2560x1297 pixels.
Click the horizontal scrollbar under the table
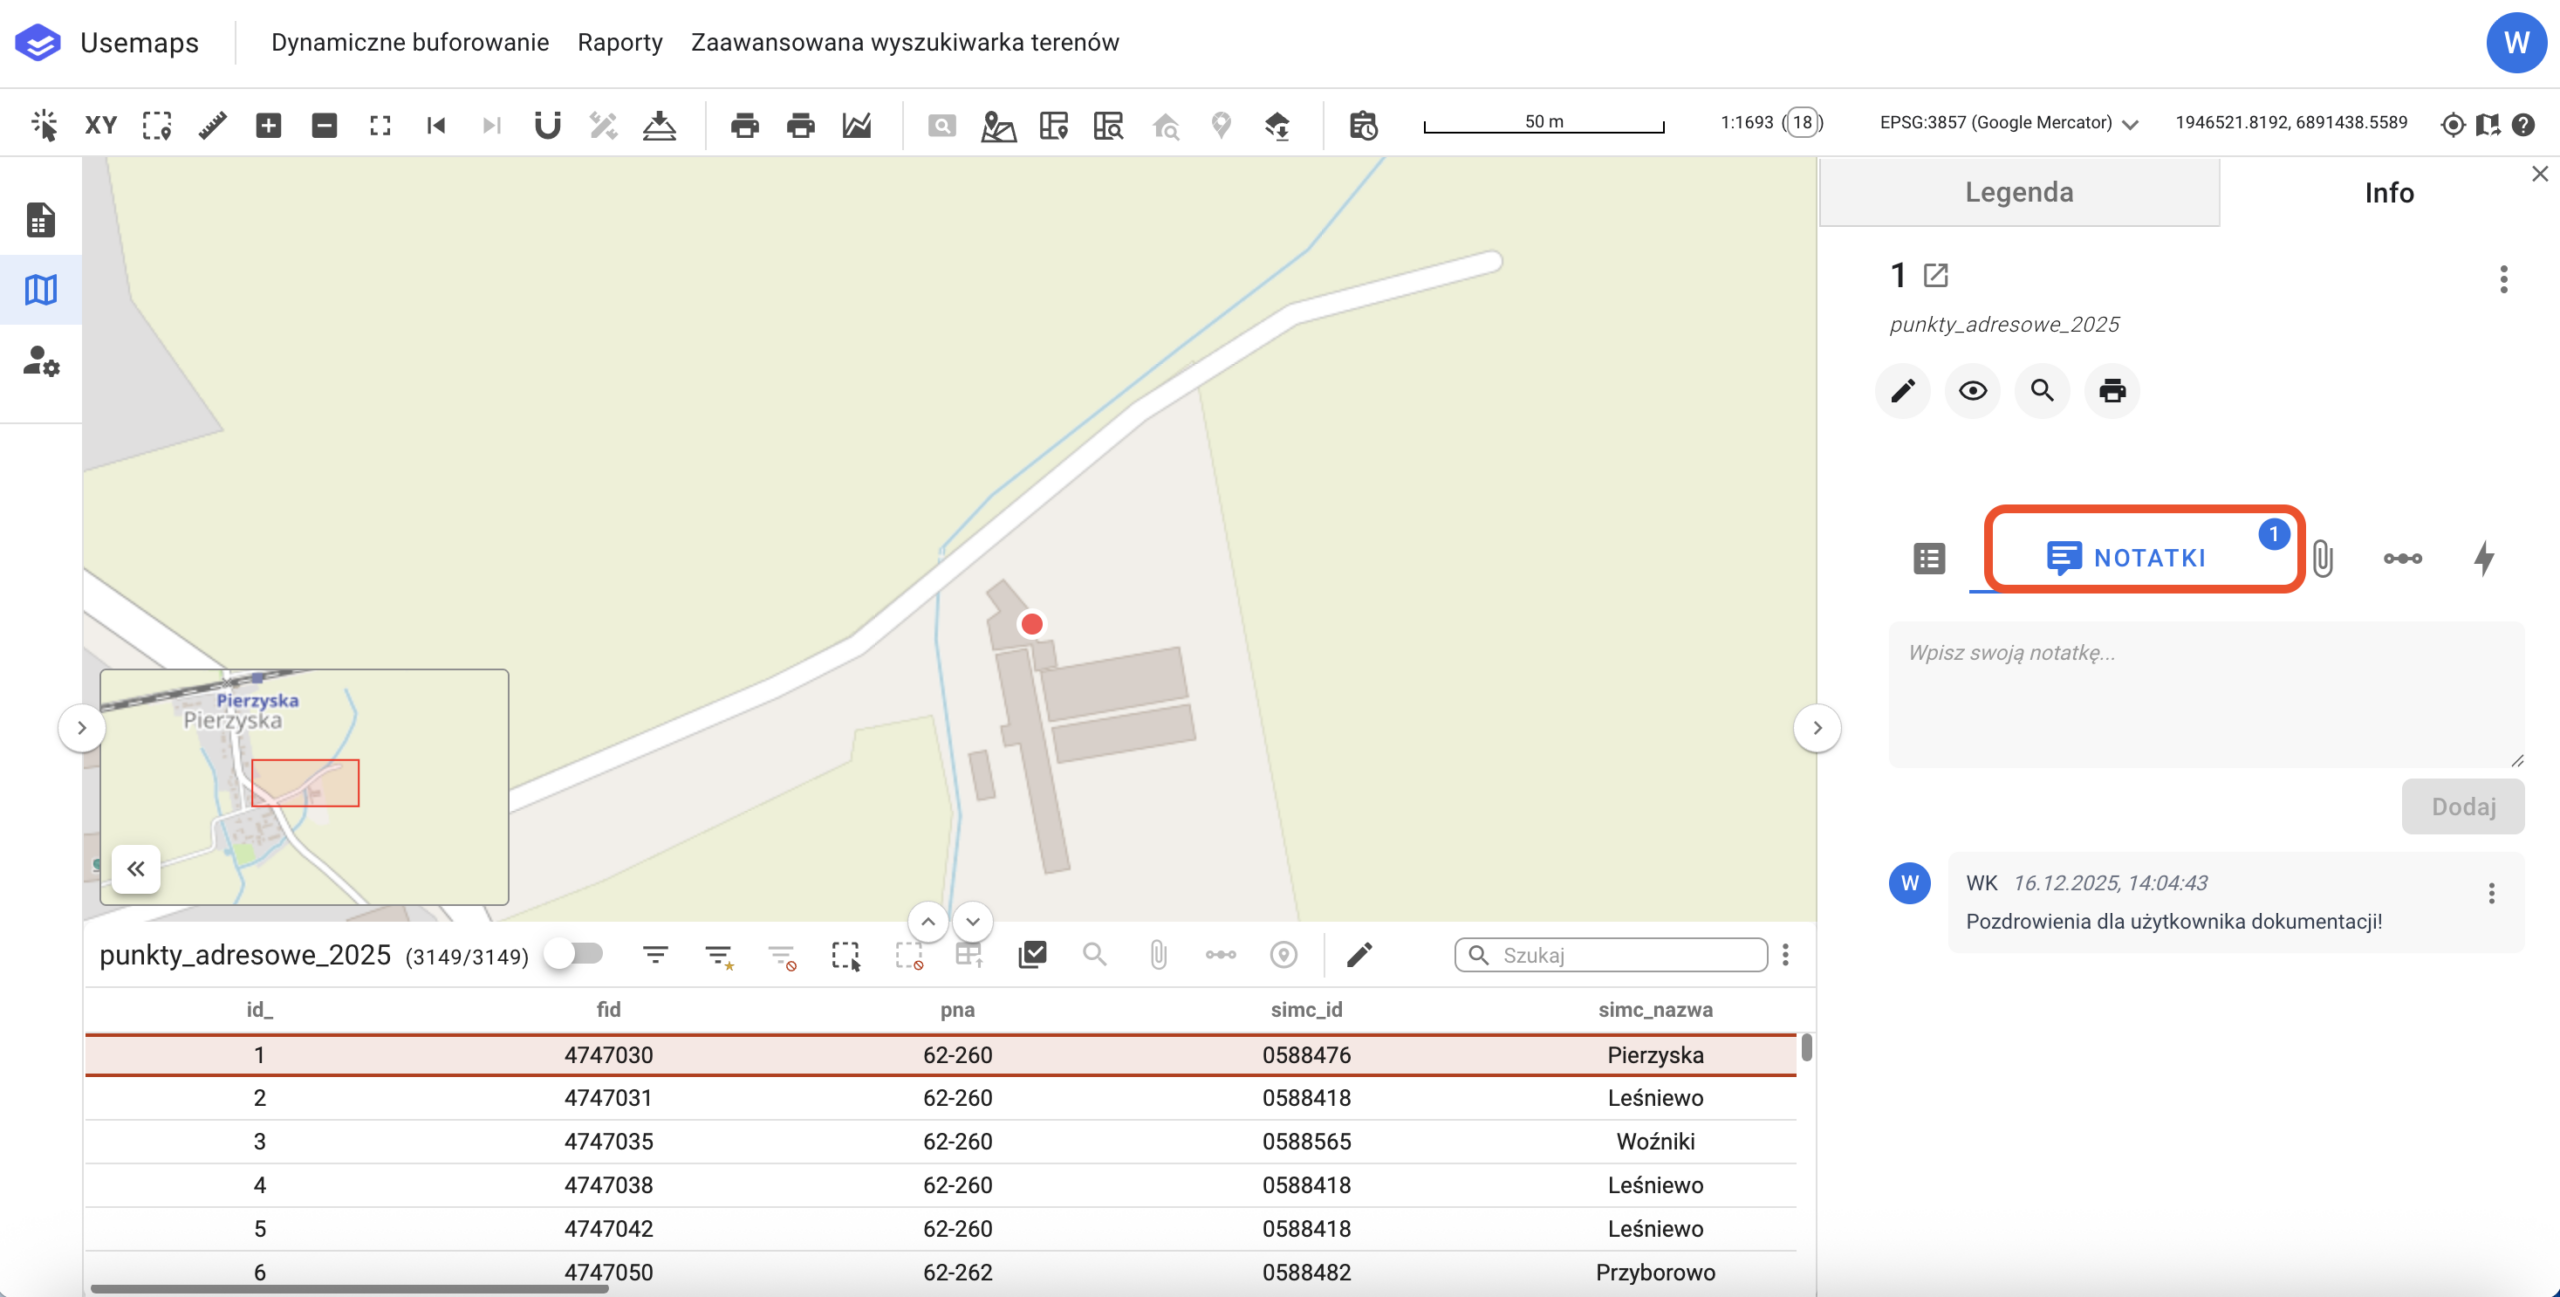point(350,1290)
